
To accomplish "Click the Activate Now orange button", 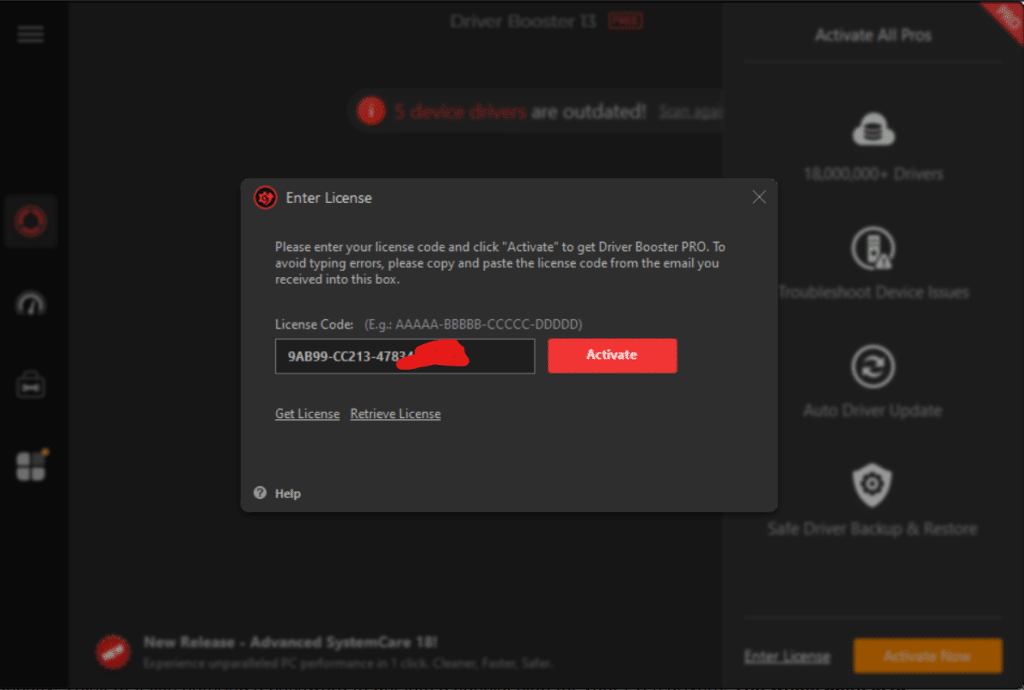I will (928, 655).
